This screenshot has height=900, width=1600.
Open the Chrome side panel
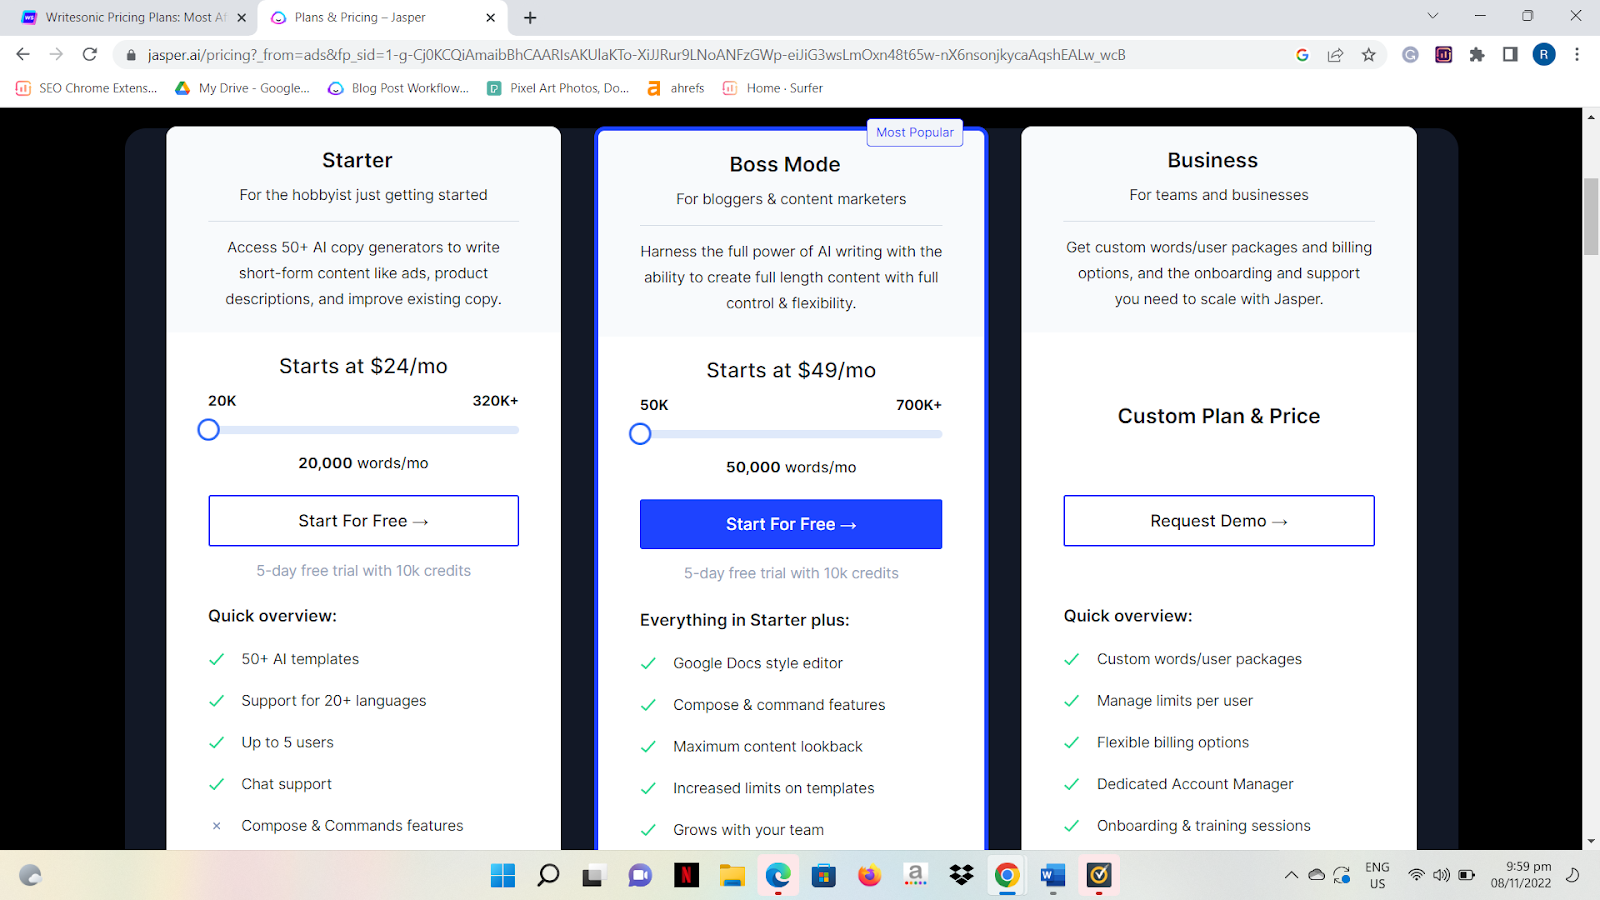(1510, 55)
